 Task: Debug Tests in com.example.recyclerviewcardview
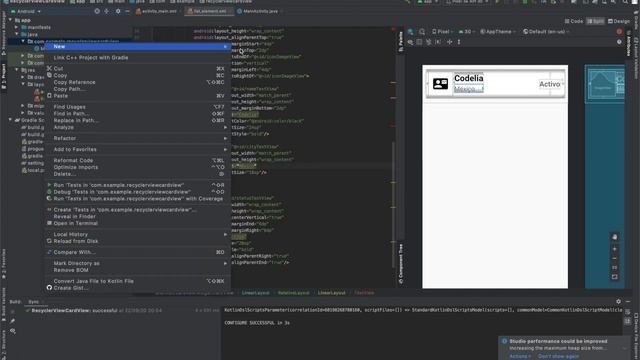[x=138, y=192]
